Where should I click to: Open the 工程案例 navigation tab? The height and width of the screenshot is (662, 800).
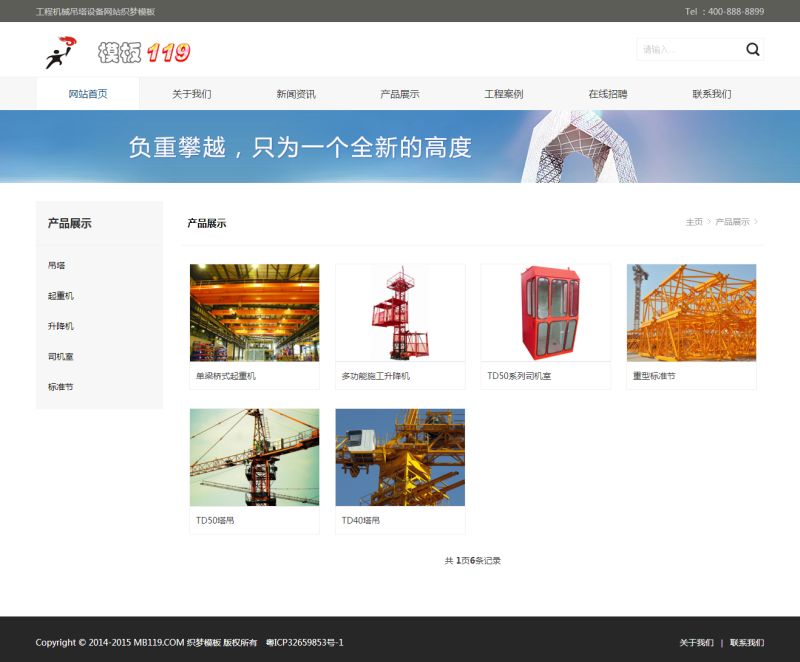pyautogui.click(x=504, y=94)
